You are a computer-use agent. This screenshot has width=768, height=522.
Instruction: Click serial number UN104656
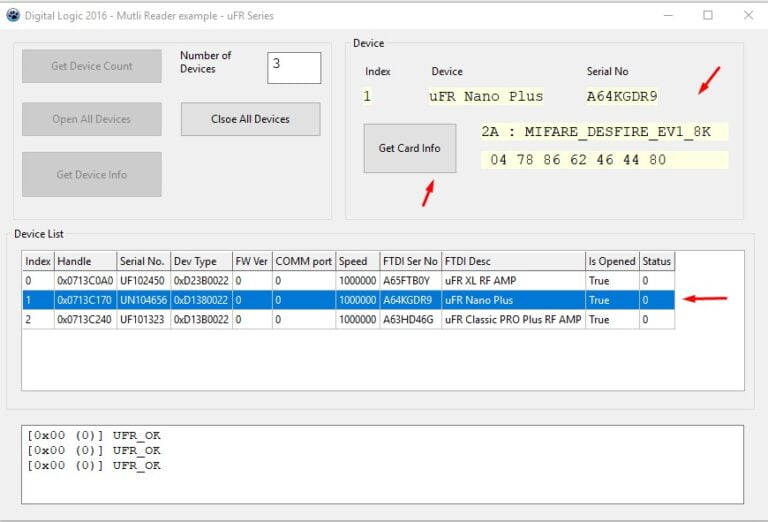click(144, 300)
